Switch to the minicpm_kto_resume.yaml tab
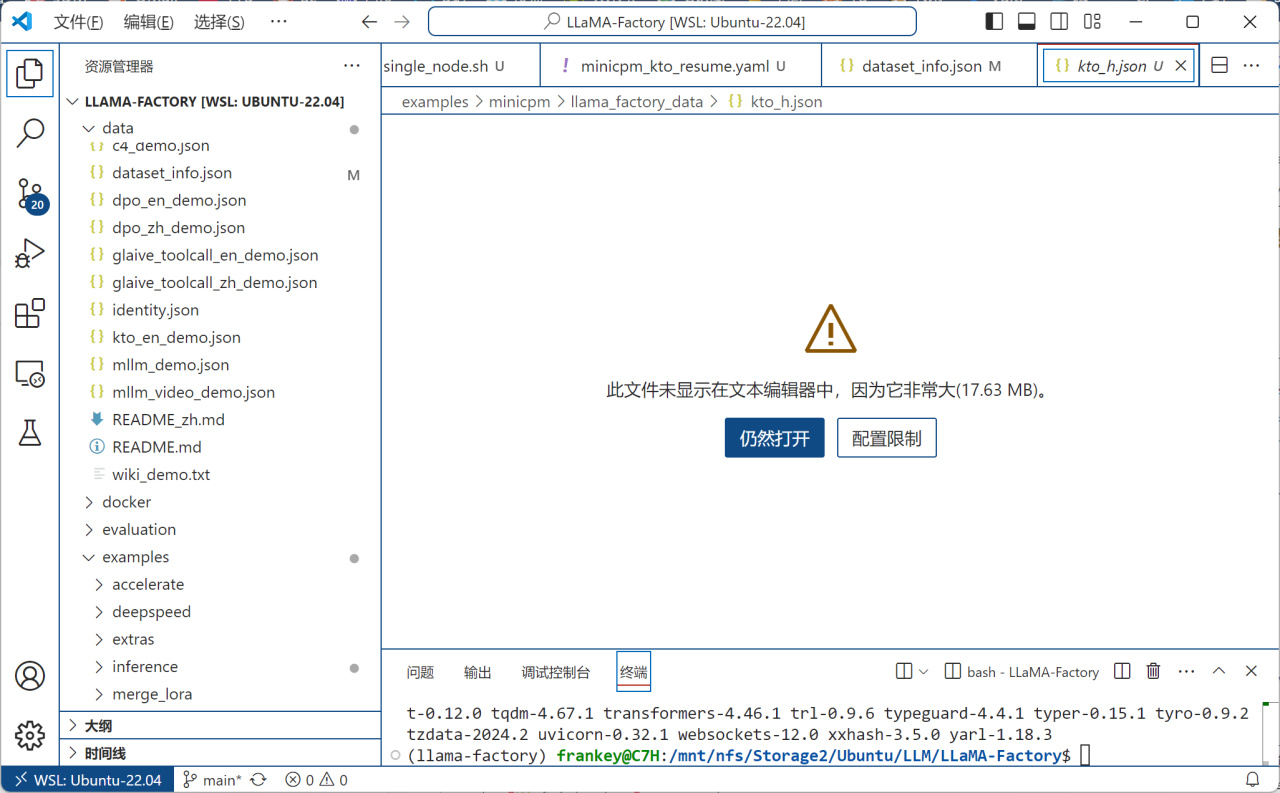 (x=681, y=66)
